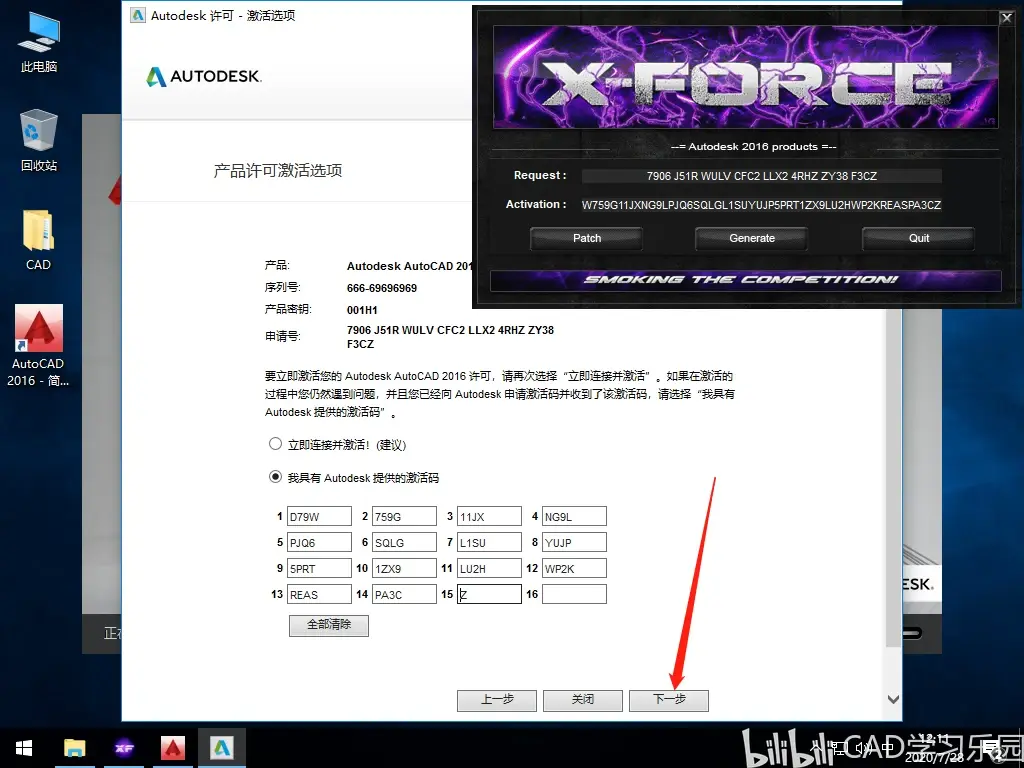Image resolution: width=1024 pixels, height=768 pixels.
Task: Click activation field 1 containing D79W
Action: 319,517
